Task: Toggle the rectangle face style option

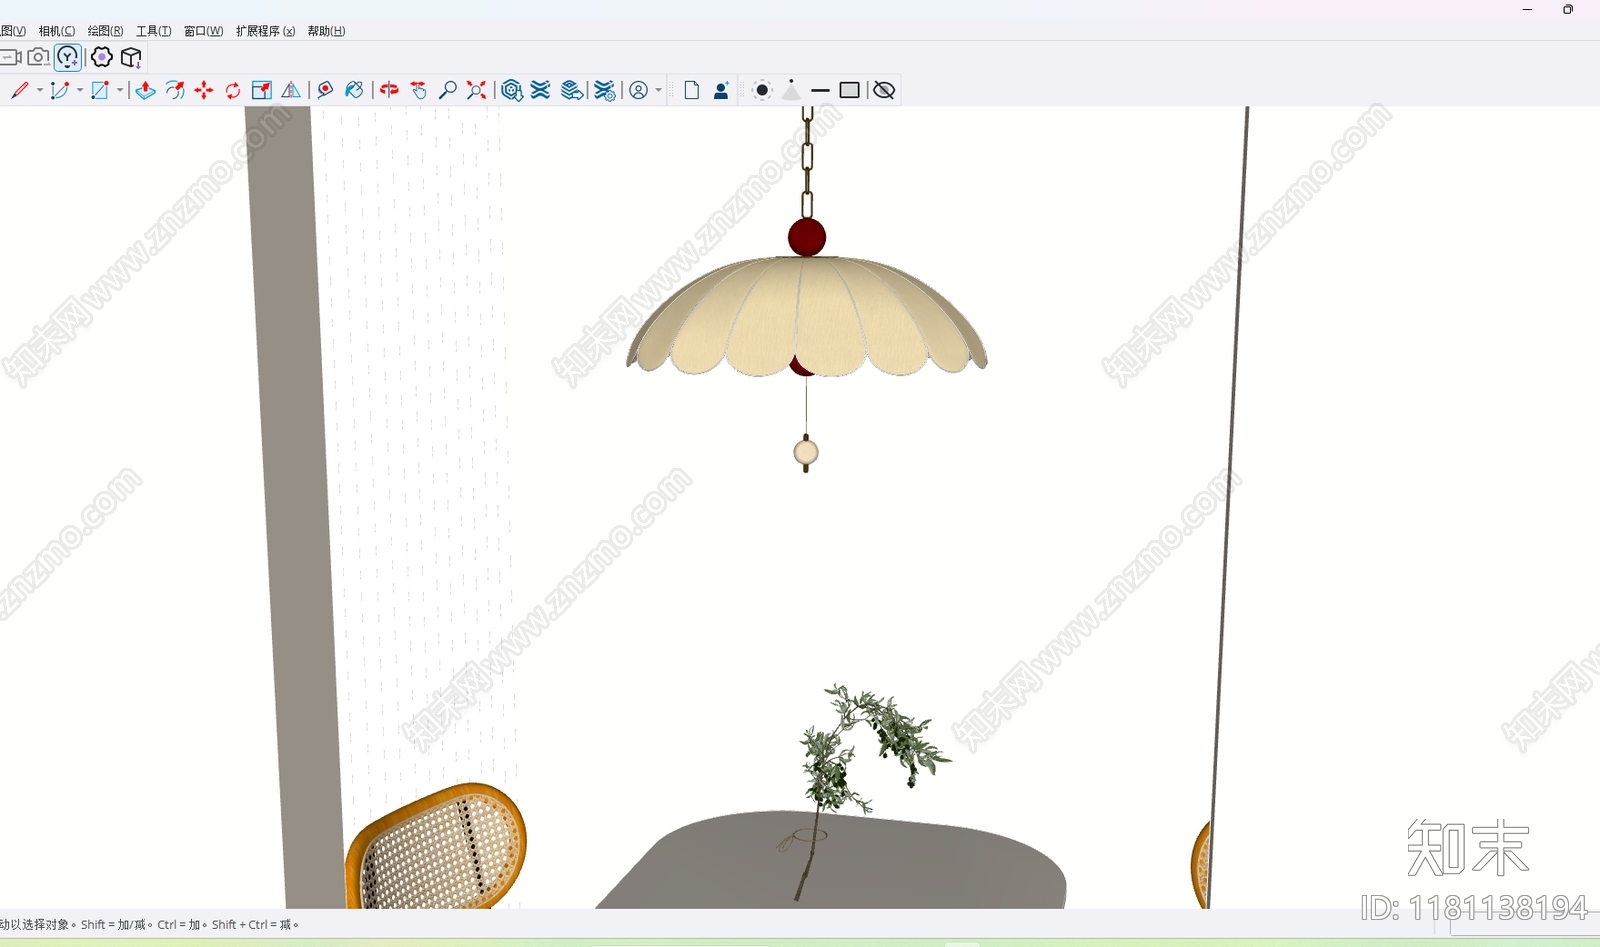Action: [850, 90]
